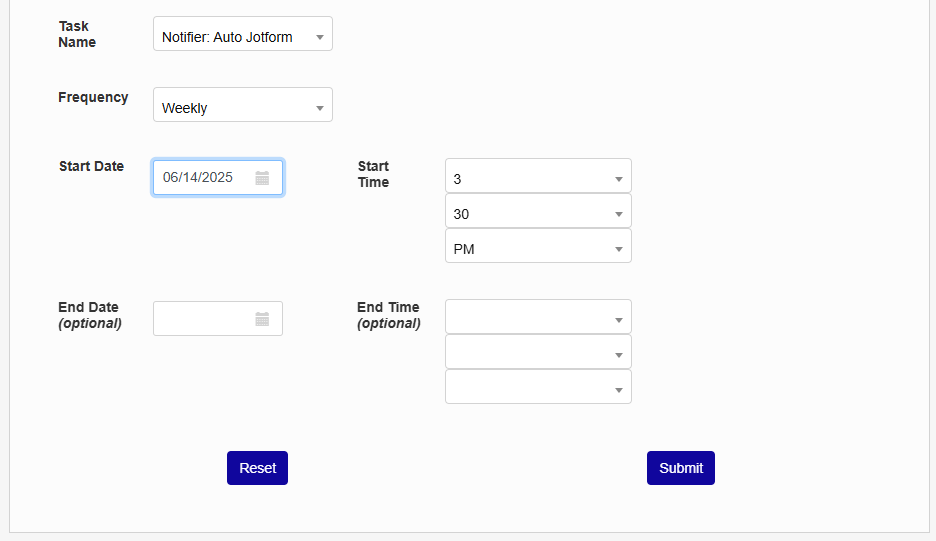Click the Frequency label
This screenshot has height=541, width=936.
[x=93, y=97]
